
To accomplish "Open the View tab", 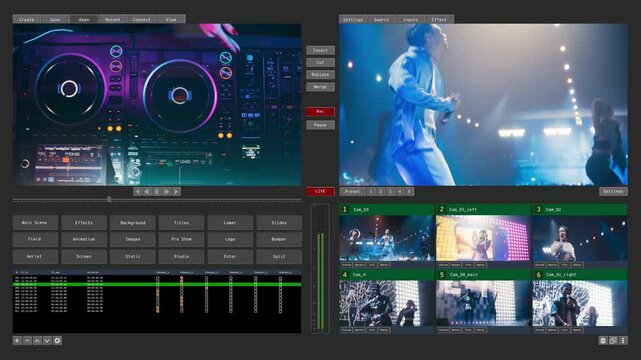I will pyautogui.click(x=171, y=19).
